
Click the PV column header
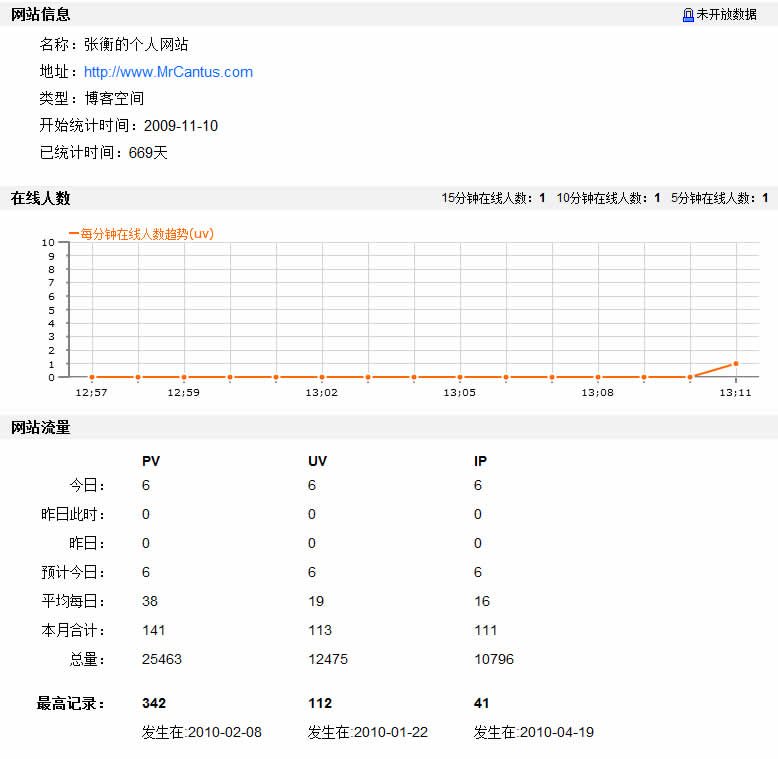click(x=151, y=461)
